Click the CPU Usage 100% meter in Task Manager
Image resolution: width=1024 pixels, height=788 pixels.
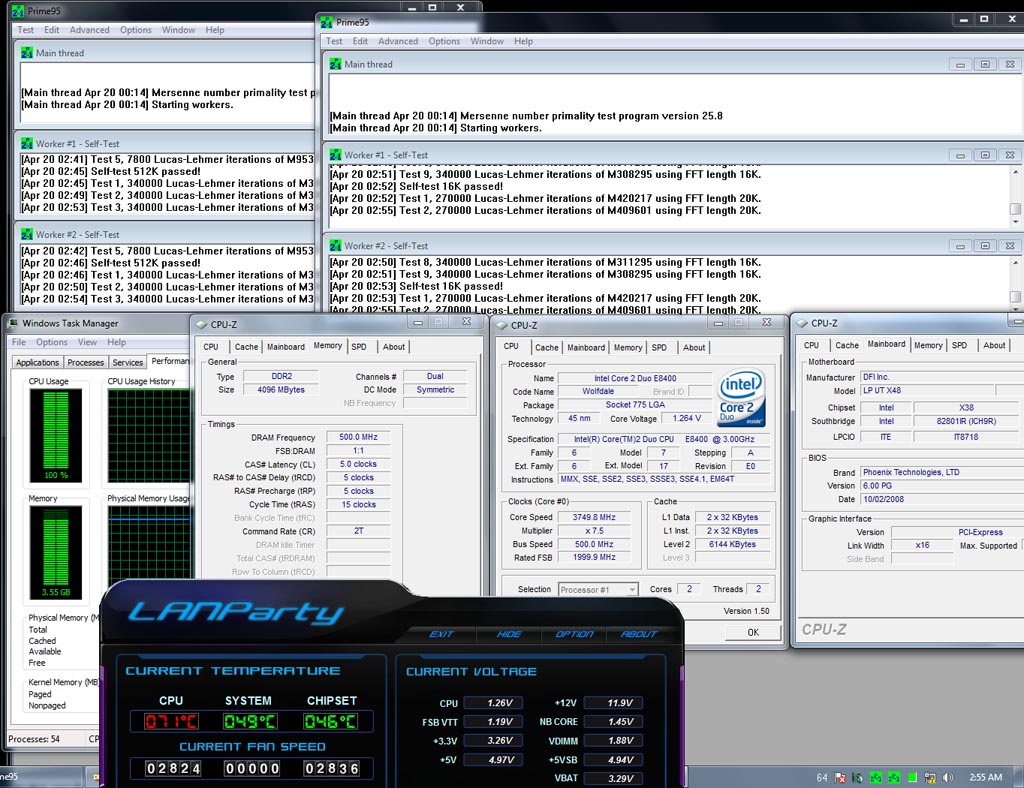[x=56, y=435]
